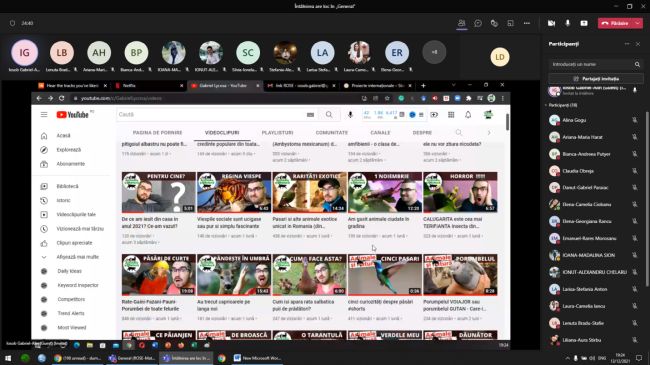Viewport: 650px width, 365px height.
Task: Open Teams more actions ellipsis menu
Action: (527, 23)
